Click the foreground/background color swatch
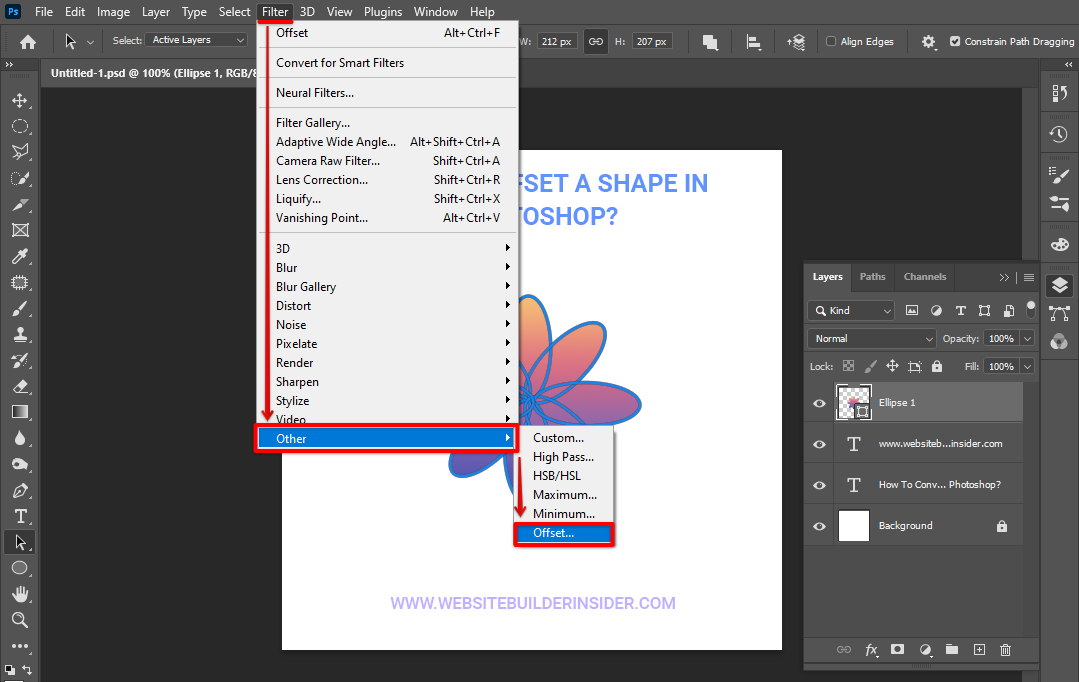Screen dimensions: 1079x682 point(10,669)
